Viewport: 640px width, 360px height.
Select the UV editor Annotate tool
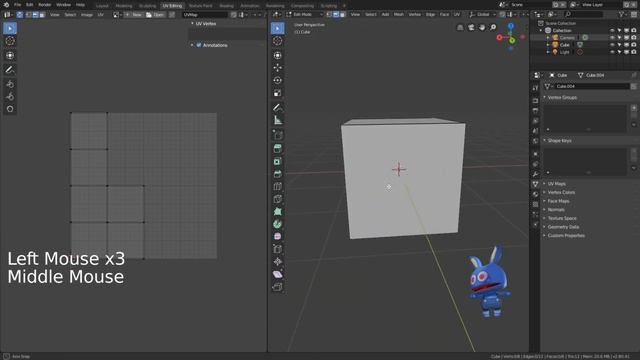point(10,69)
